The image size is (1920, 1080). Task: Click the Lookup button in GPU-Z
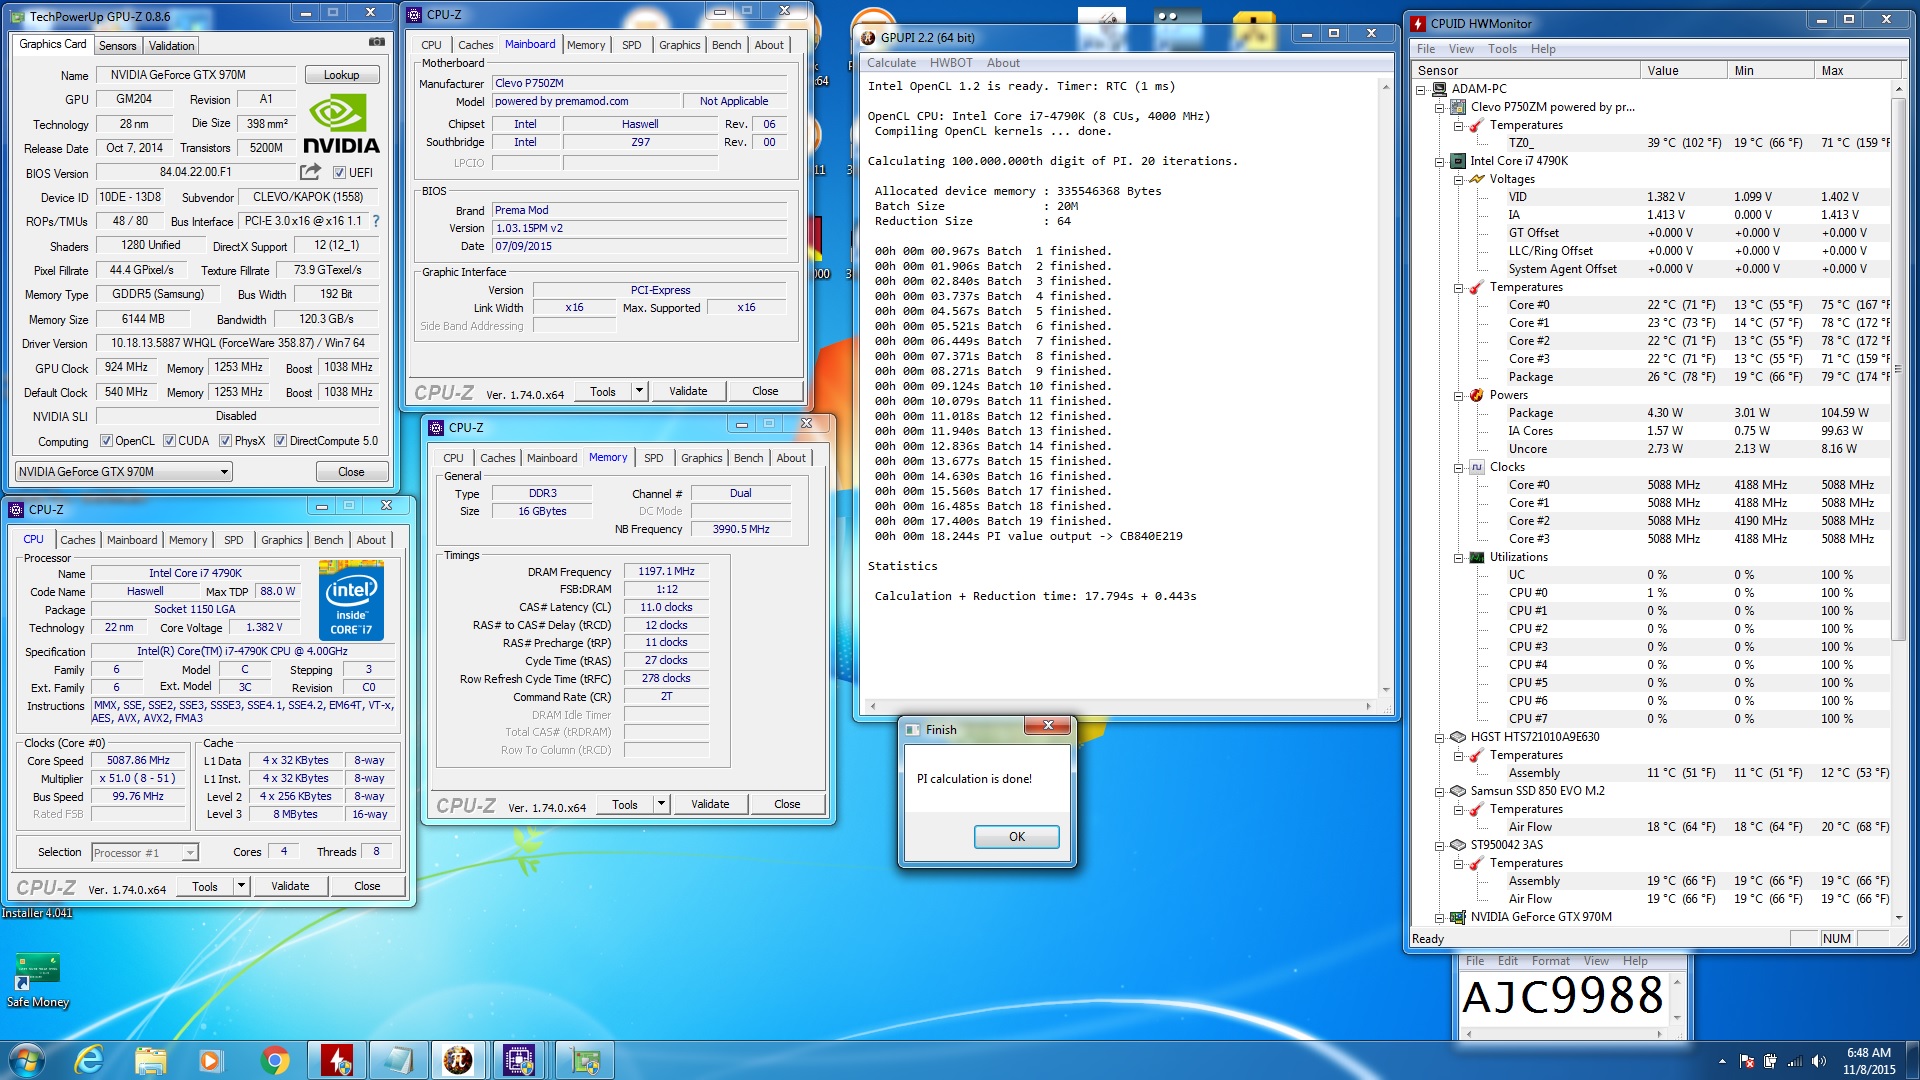(x=341, y=75)
